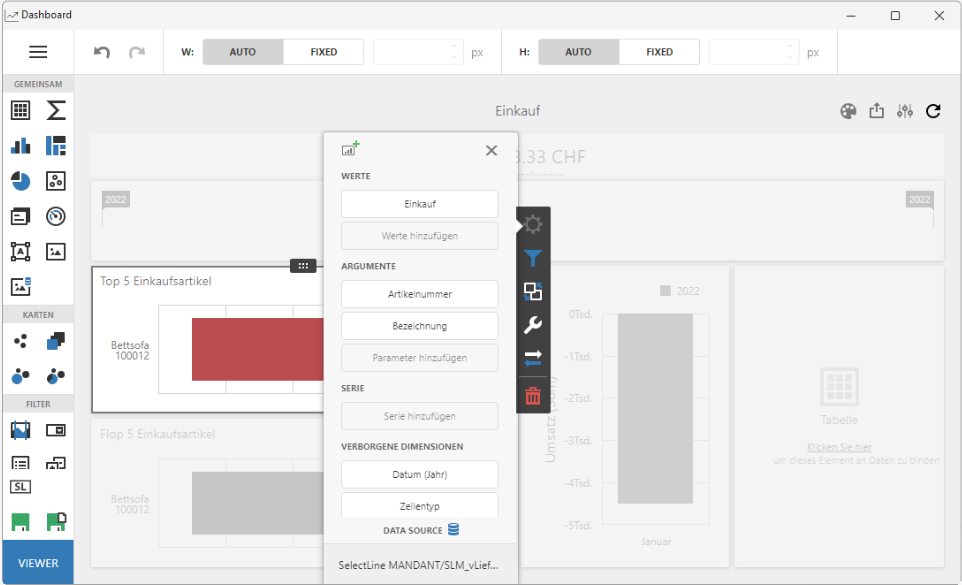This screenshot has height=585, width=962.
Task: Add a Cards item
Action: pyautogui.click(x=20, y=216)
